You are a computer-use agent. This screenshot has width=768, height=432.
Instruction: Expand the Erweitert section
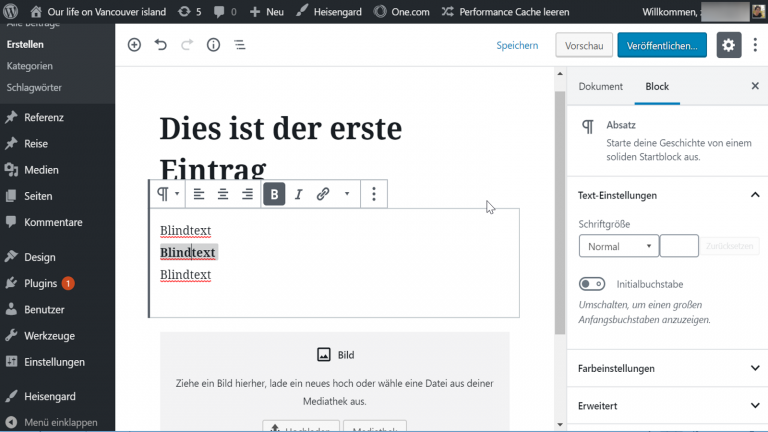[668, 406]
